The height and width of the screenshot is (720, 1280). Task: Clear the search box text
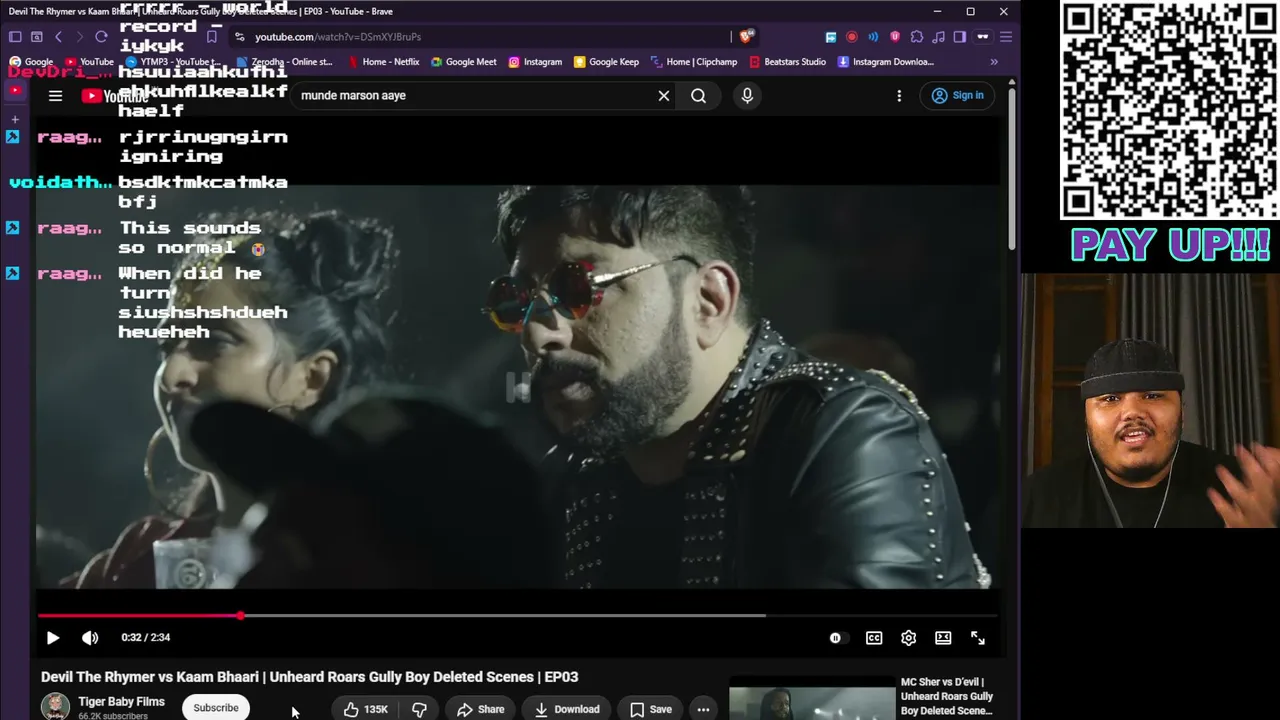tap(664, 96)
